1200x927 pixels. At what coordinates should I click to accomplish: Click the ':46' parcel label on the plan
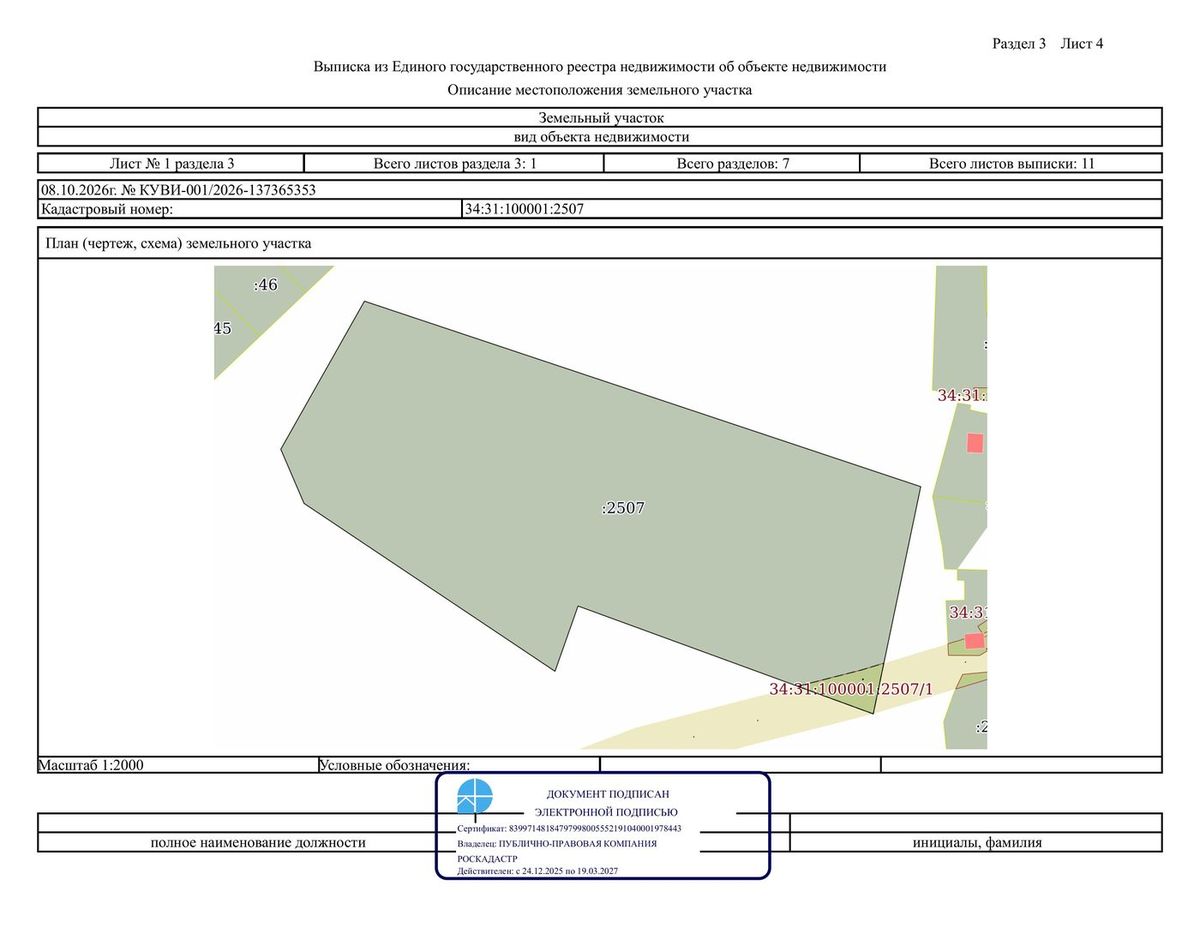point(265,285)
